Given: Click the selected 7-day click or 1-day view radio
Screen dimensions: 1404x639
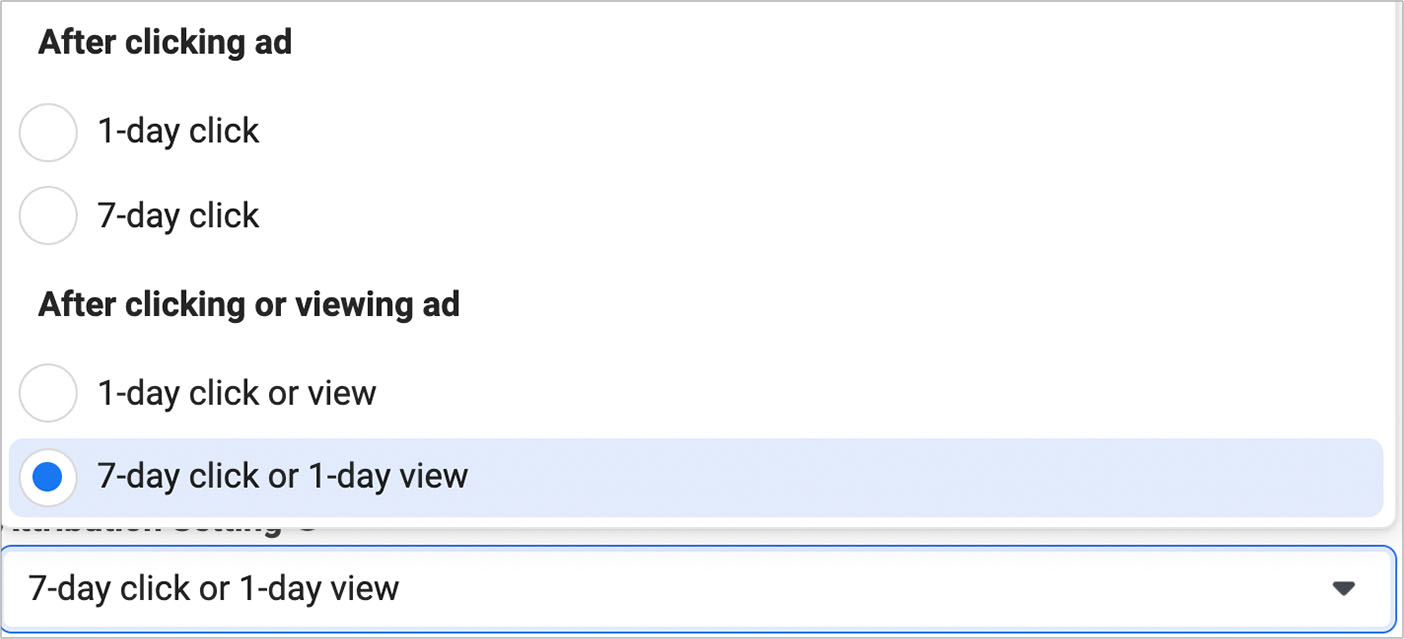Looking at the screenshot, I should pos(48,476).
